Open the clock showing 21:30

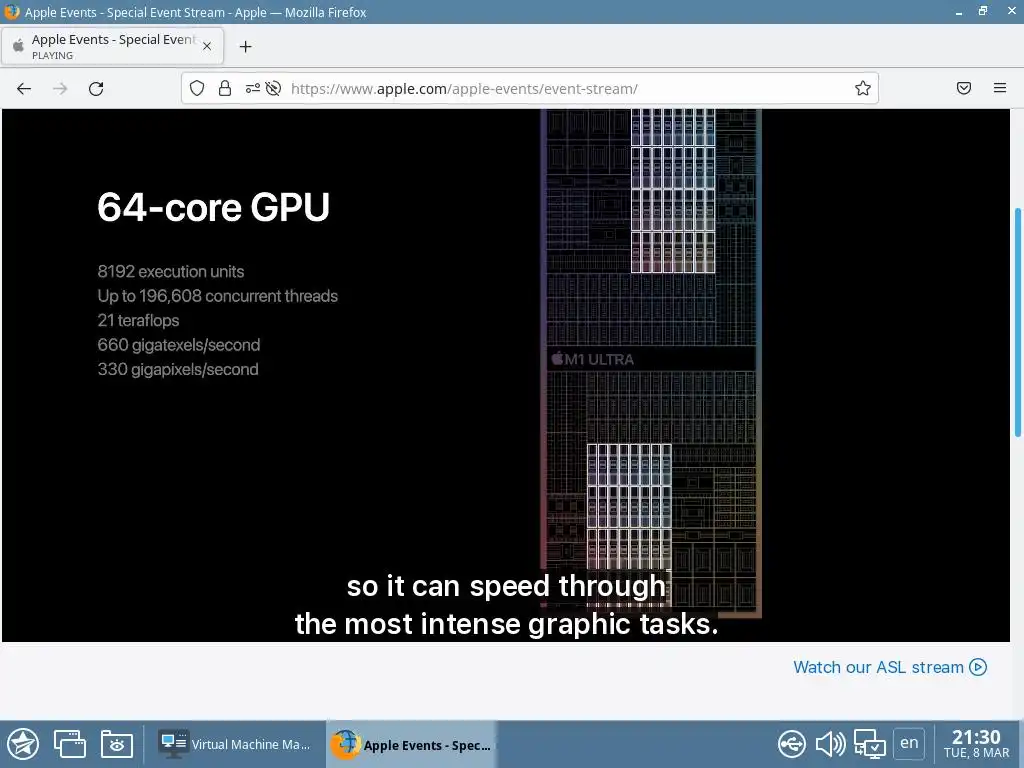coord(976,744)
